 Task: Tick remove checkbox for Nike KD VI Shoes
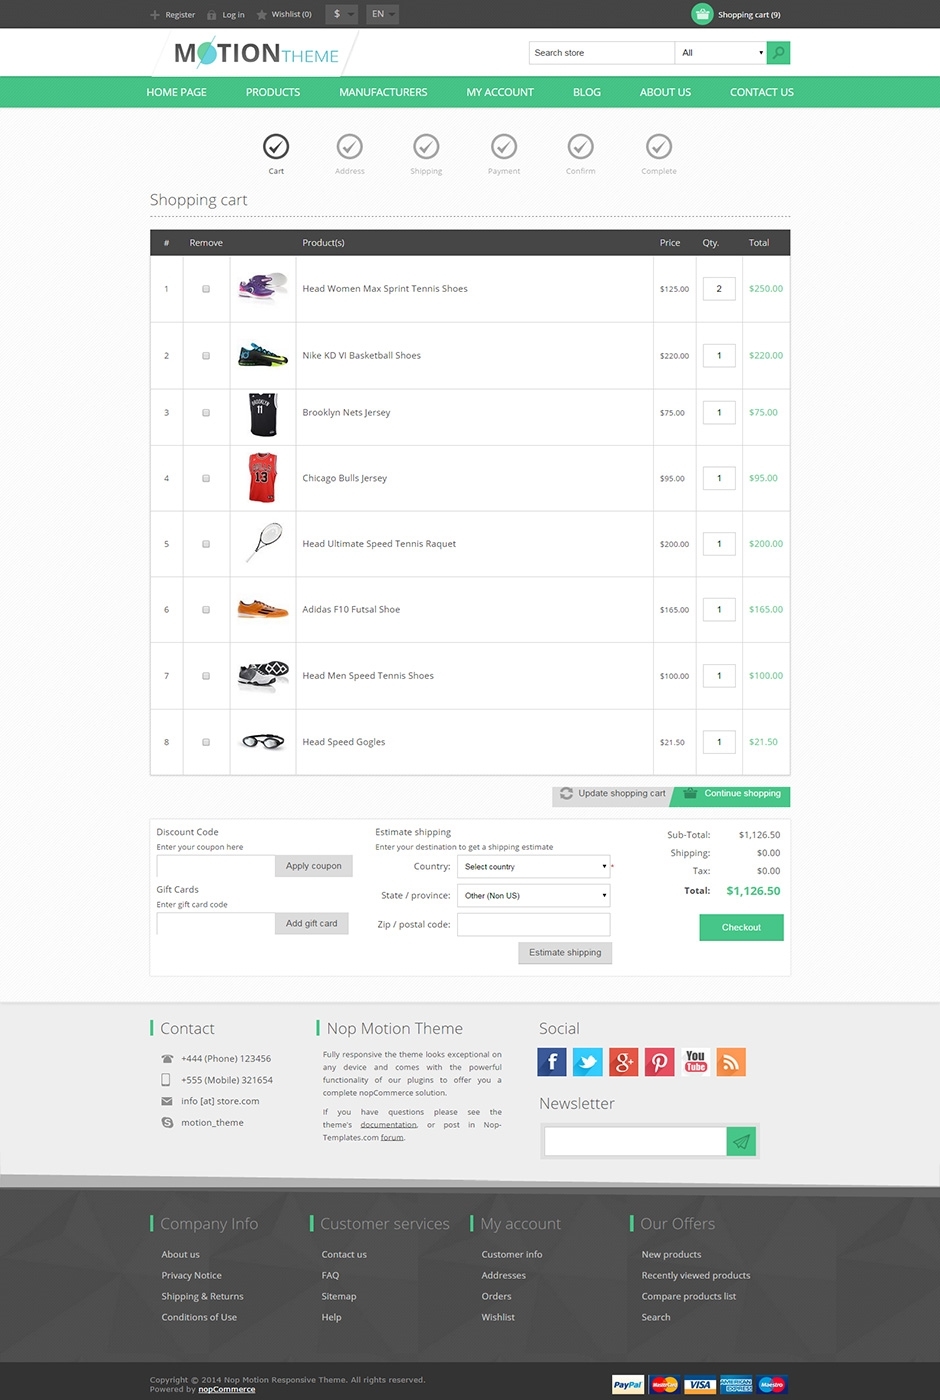click(206, 356)
